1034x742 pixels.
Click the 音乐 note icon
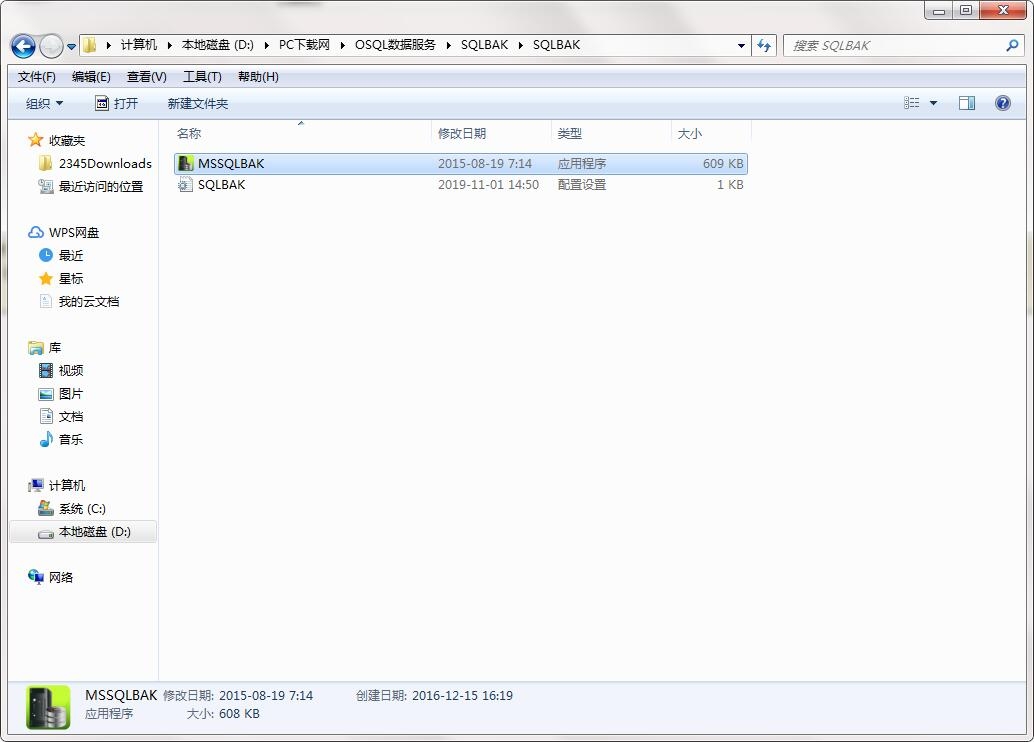point(46,439)
